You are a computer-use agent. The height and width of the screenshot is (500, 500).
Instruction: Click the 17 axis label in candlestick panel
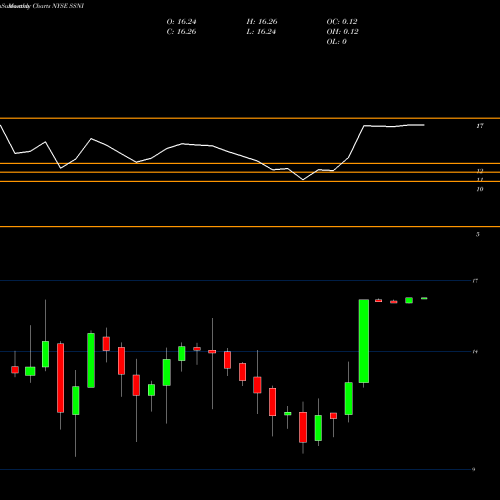pyautogui.click(x=475, y=281)
